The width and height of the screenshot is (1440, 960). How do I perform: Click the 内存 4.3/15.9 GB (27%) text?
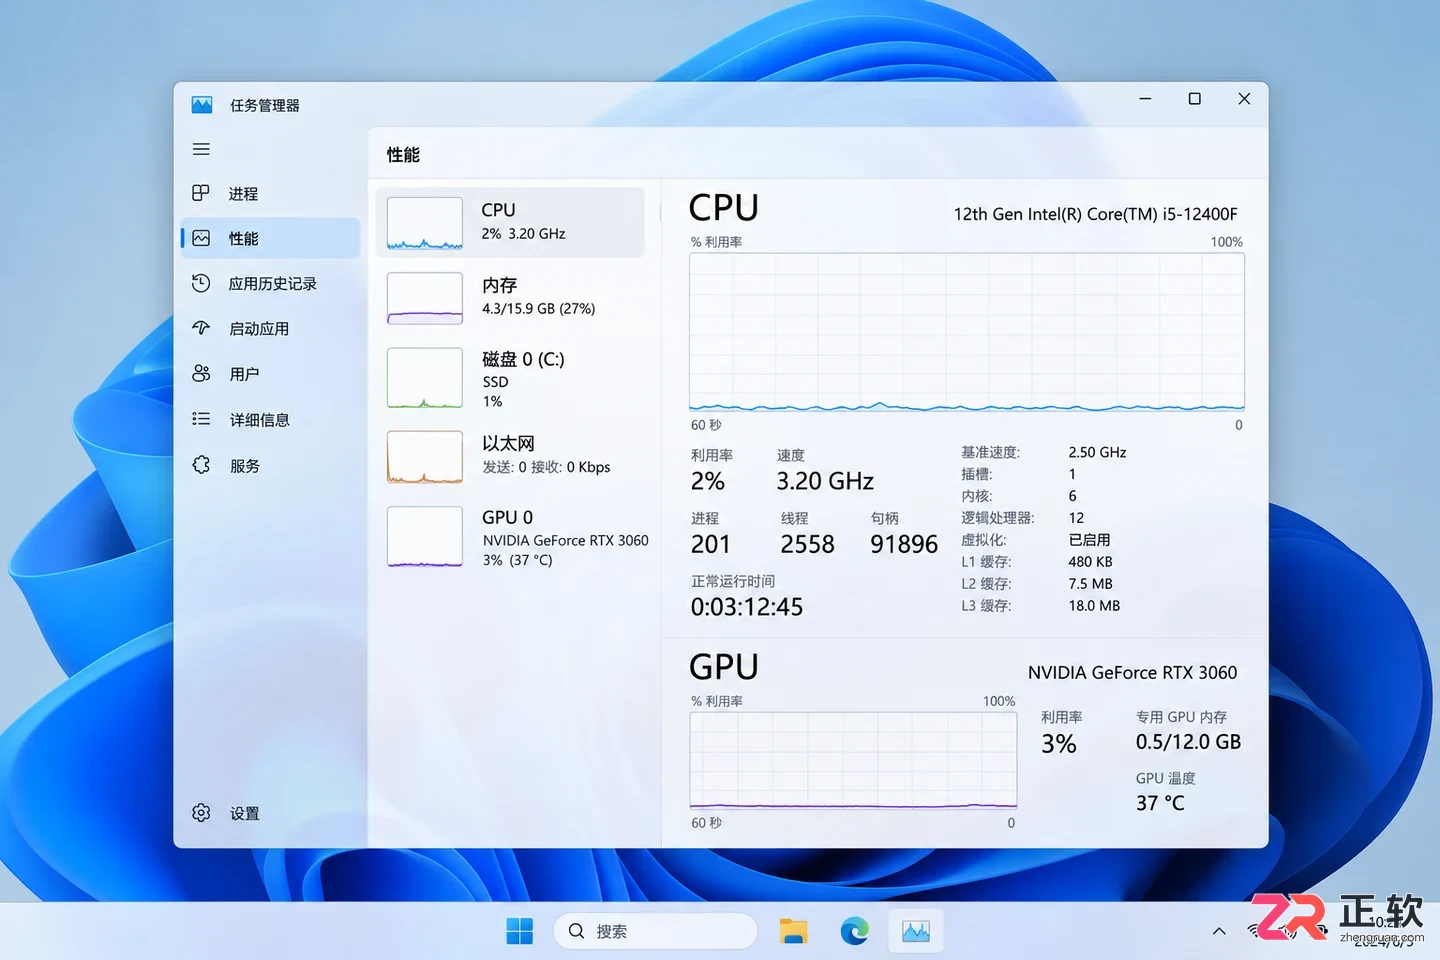point(538,297)
